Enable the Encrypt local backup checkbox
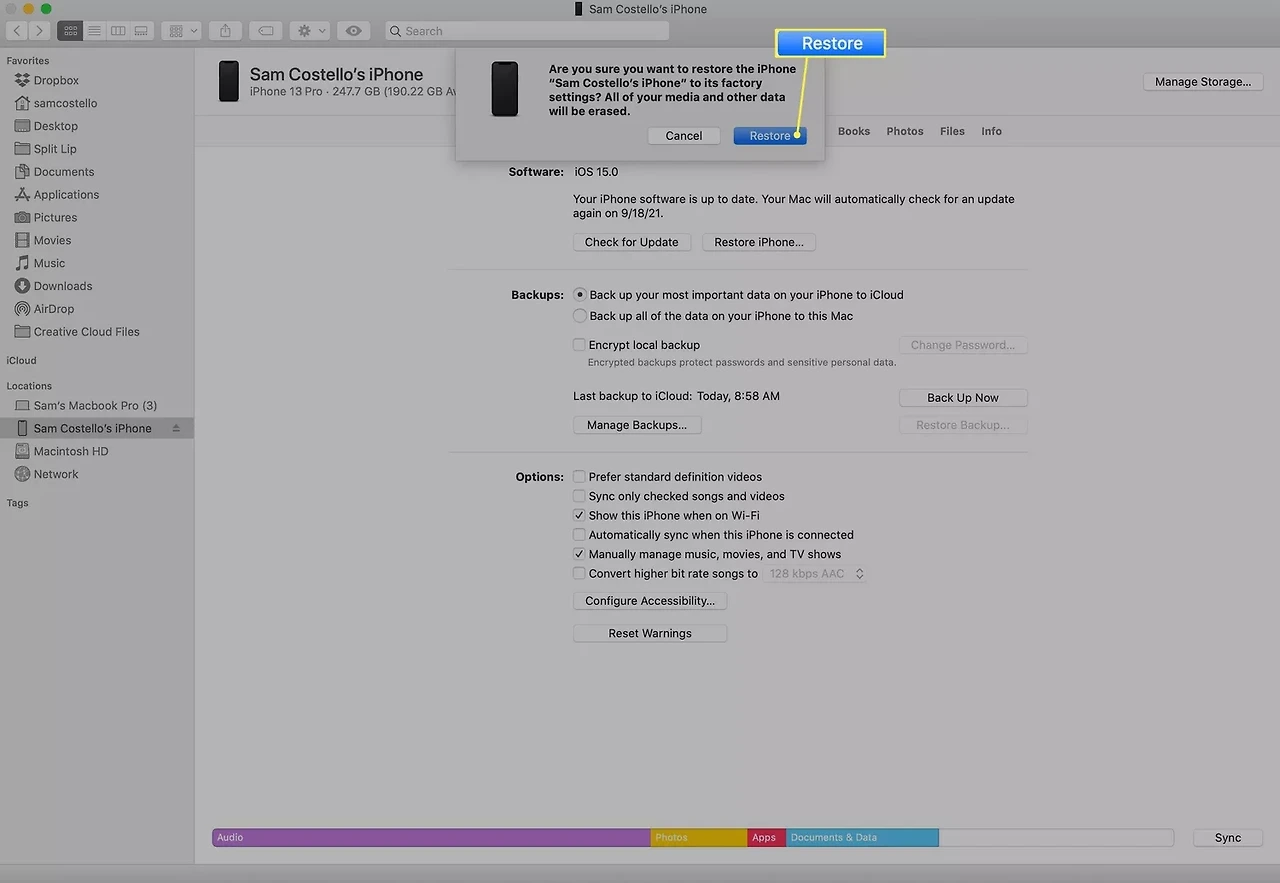The image size is (1280, 883). tap(579, 345)
